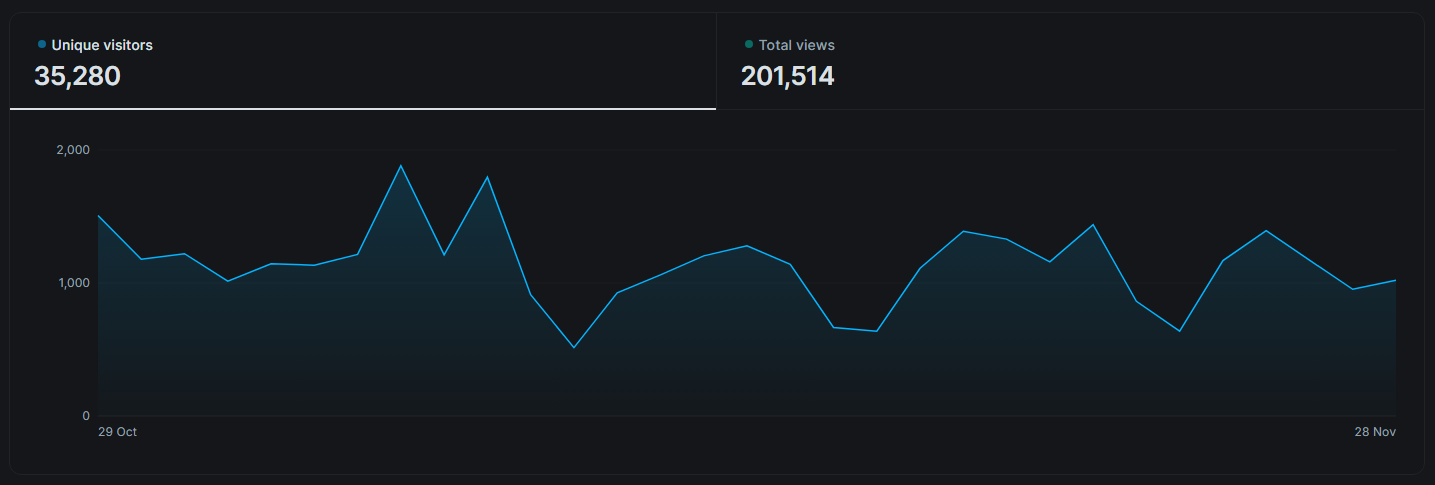Click the 201,514 views total
1435x485 pixels.
(787, 76)
